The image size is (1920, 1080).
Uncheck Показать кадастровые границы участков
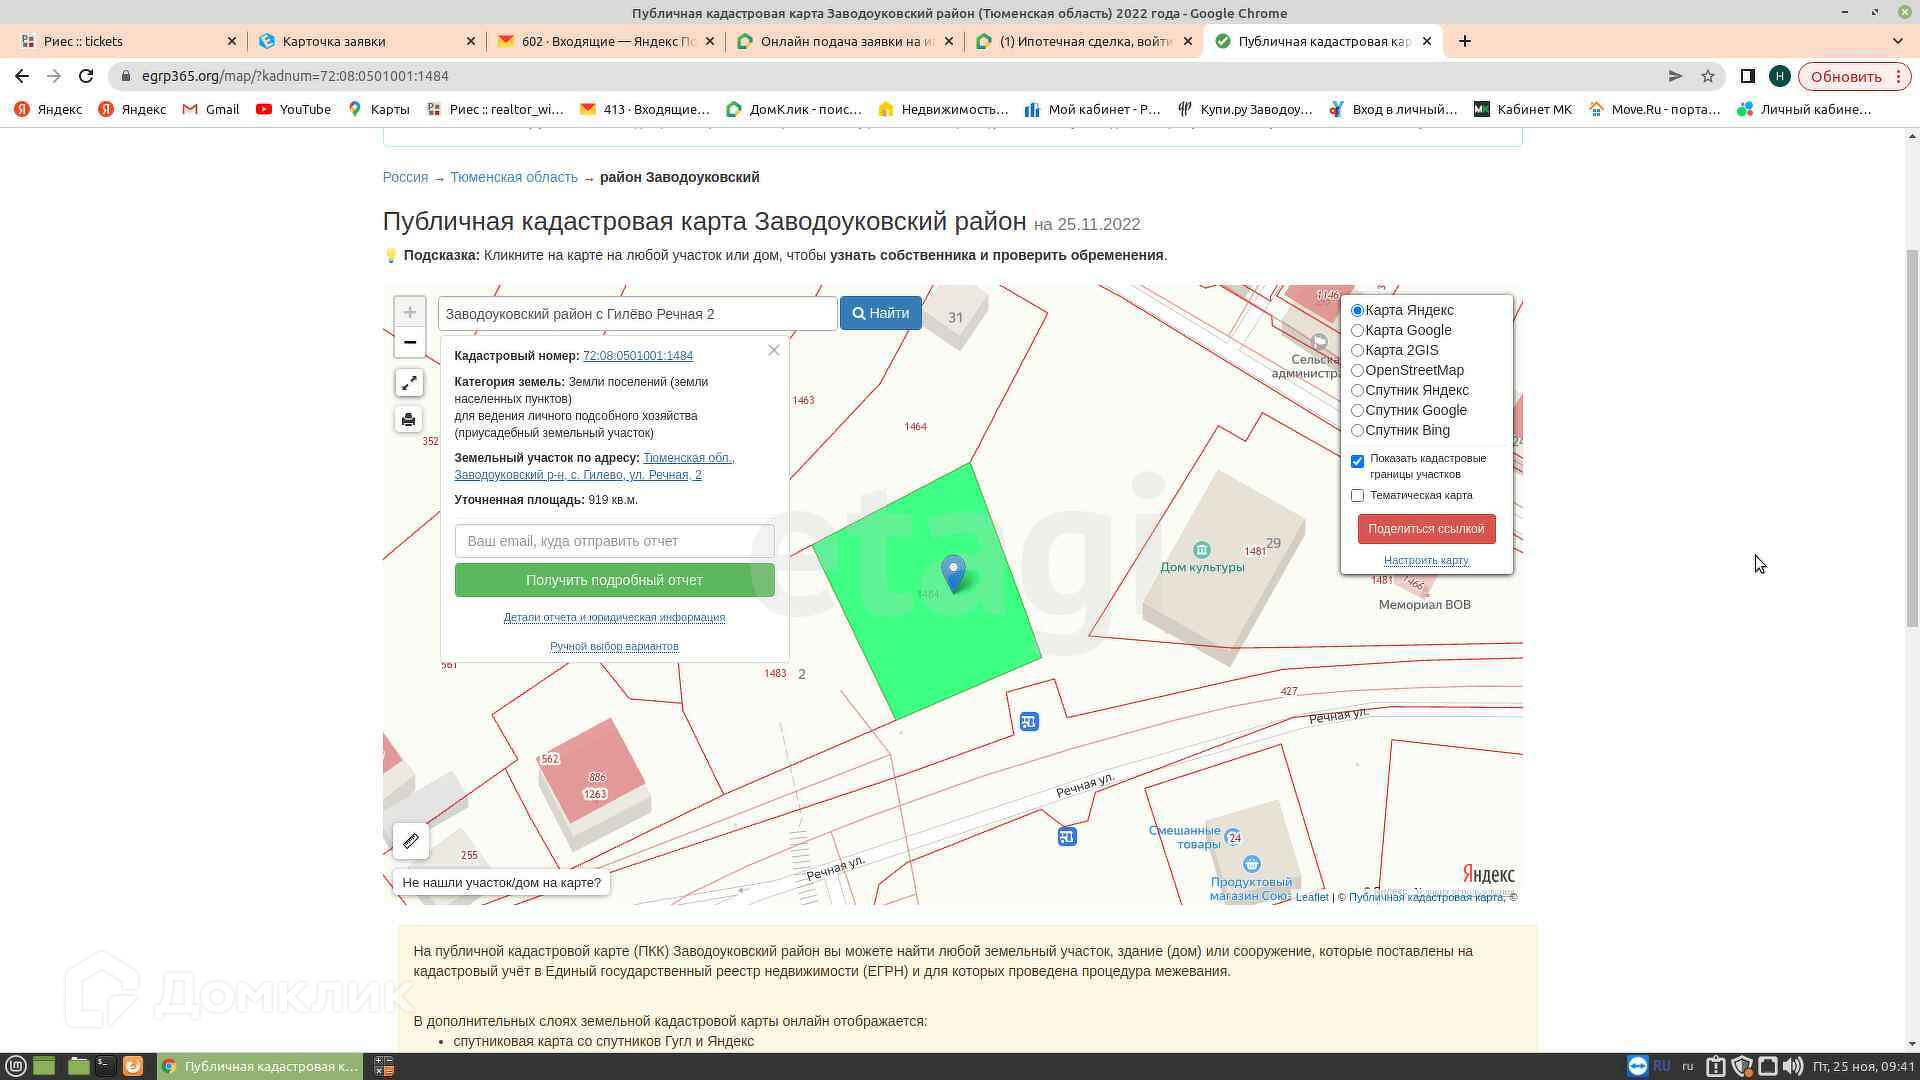[1357, 461]
